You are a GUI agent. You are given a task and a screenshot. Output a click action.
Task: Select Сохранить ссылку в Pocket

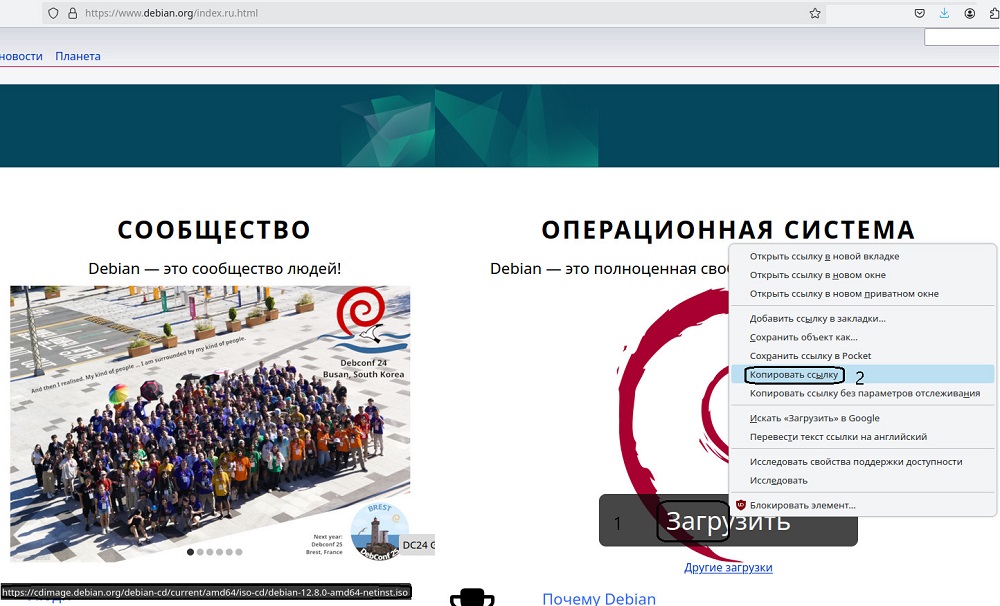tap(862, 355)
